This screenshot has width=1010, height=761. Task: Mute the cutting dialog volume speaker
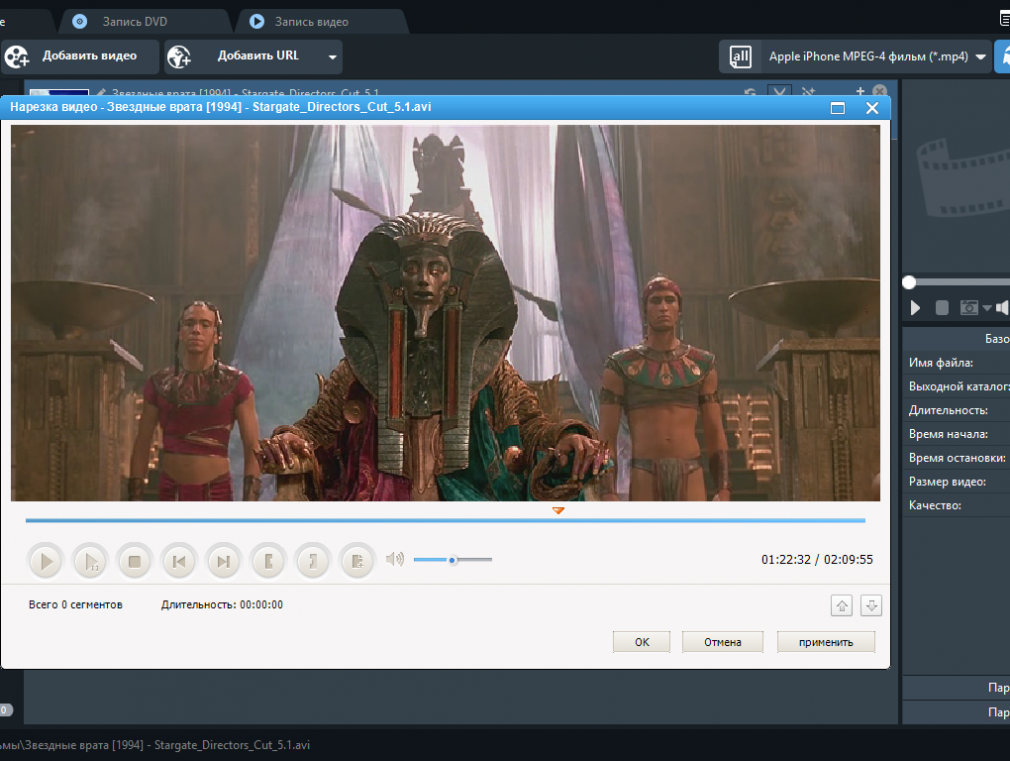coord(395,559)
